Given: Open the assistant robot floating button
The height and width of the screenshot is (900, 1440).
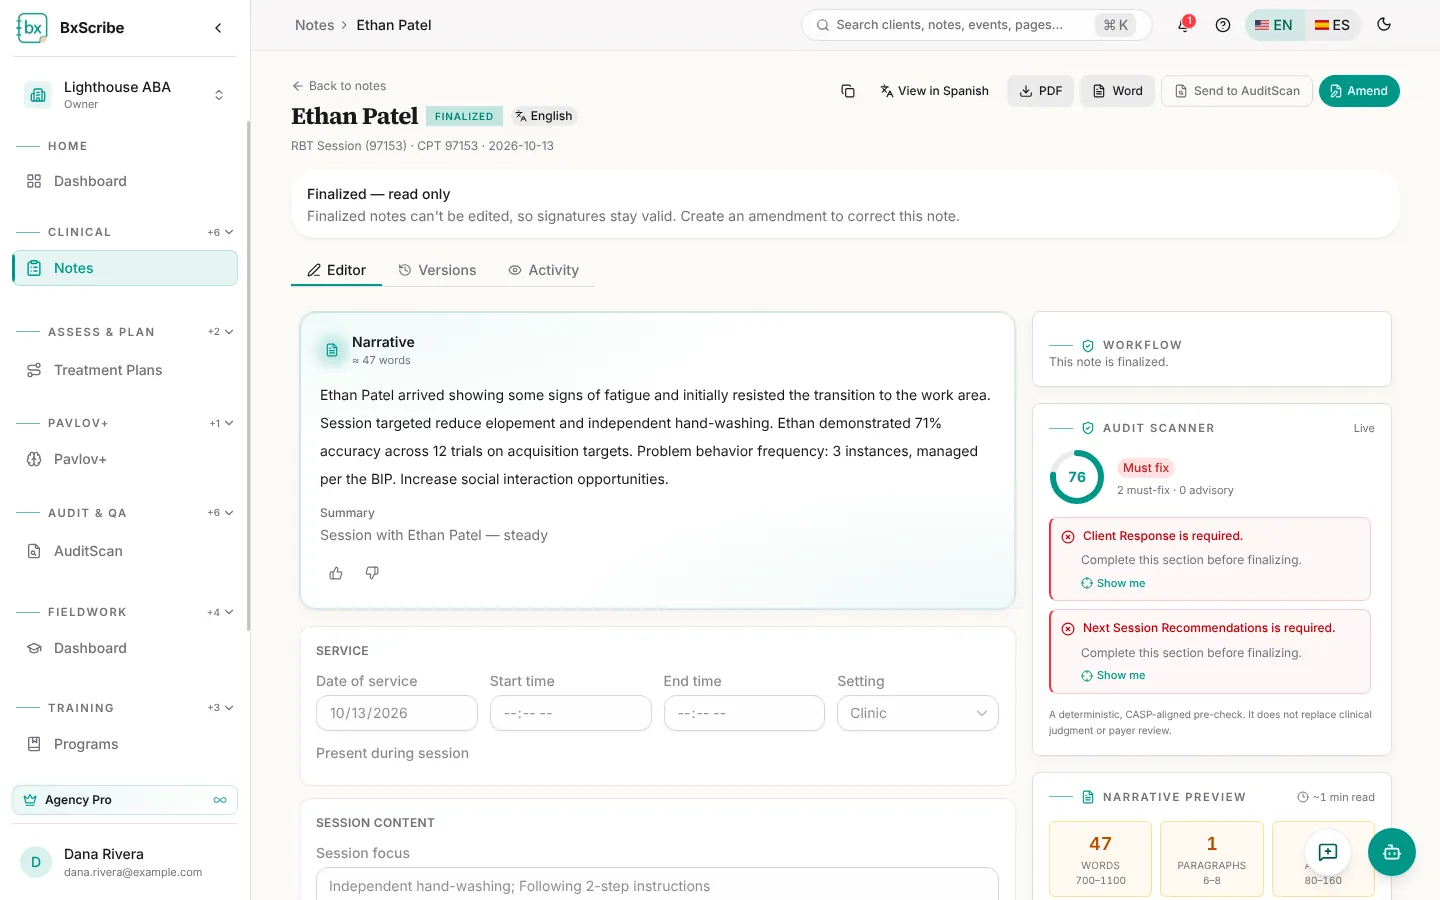Looking at the screenshot, I should tap(1392, 852).
